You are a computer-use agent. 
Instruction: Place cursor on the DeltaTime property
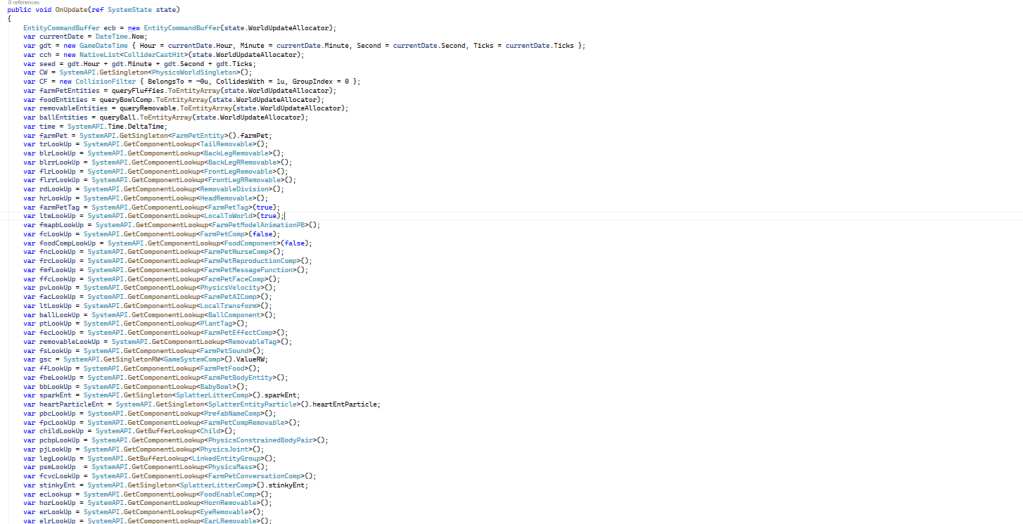point(154,127)
